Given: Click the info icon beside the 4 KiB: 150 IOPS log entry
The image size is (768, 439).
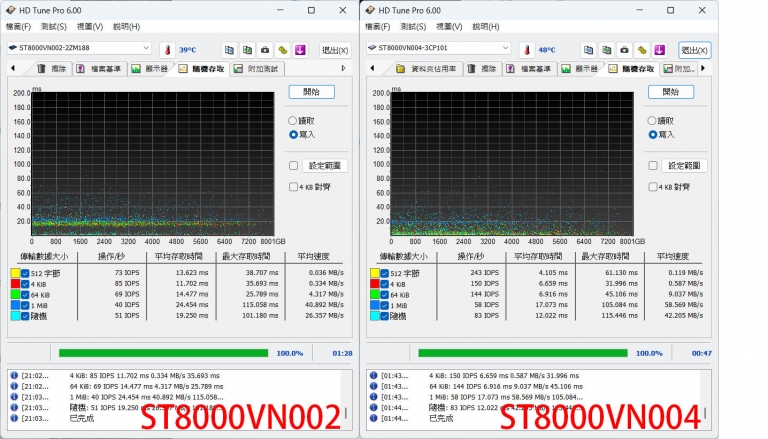Looking at the screenshot, I should (374, 375).
